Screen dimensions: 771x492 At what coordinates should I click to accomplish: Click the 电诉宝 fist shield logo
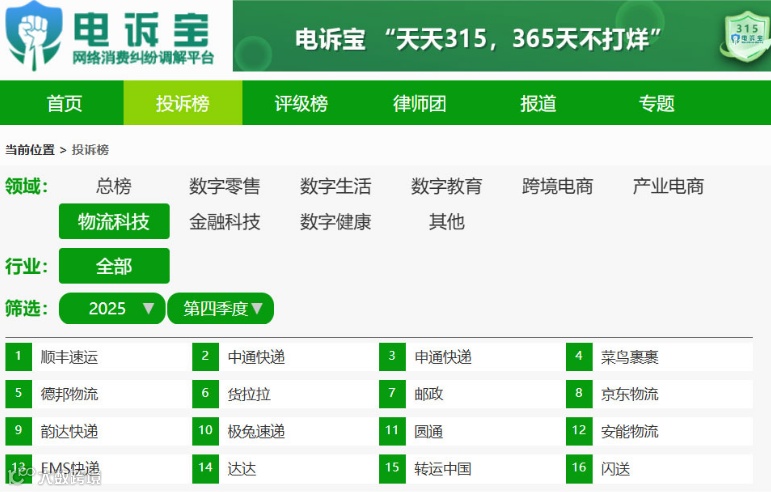[33, 36]
